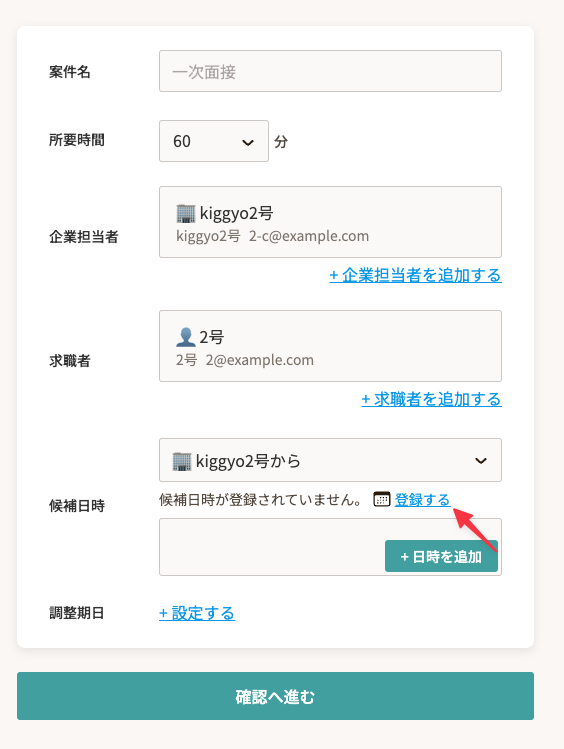Select the 2号 job seeker card
Screen dimensions: 564x749
pos(330,346)
